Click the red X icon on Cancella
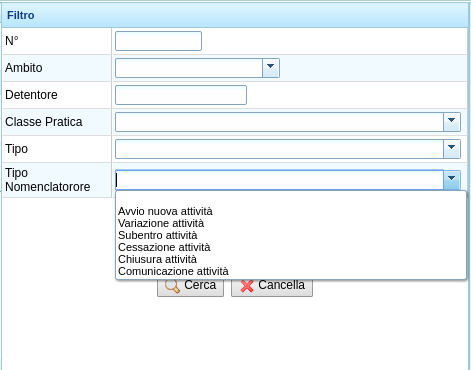Image resolution: width=471 pixels, height=370 pixels. [247, 286]
